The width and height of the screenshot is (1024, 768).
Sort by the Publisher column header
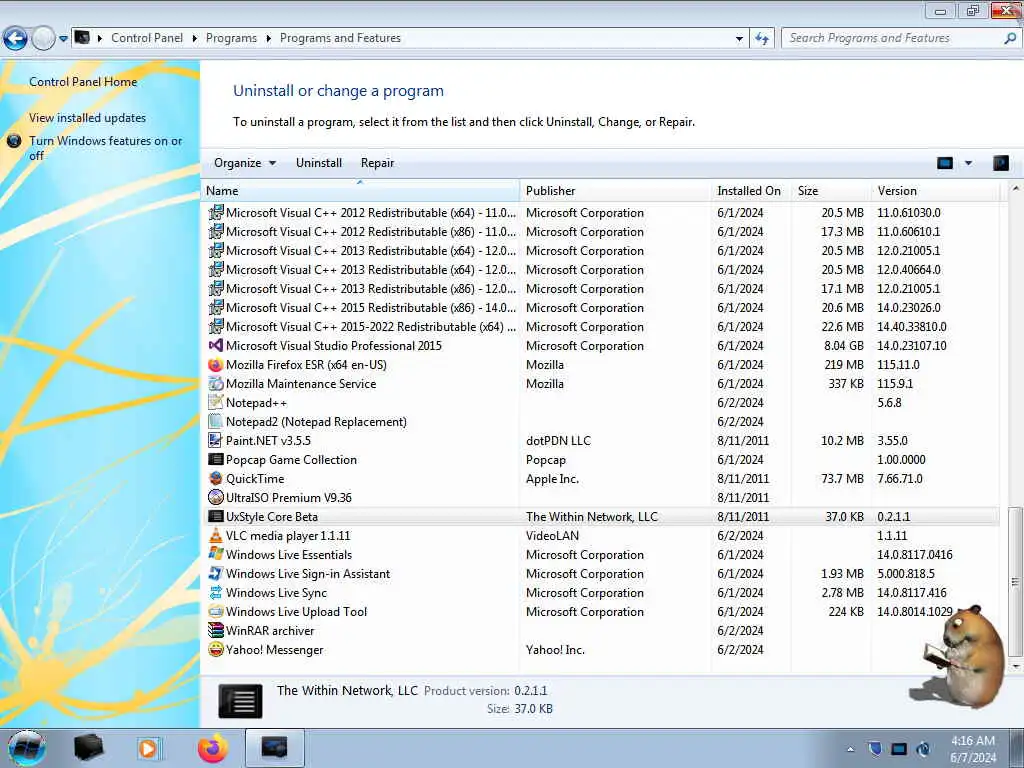615,191
